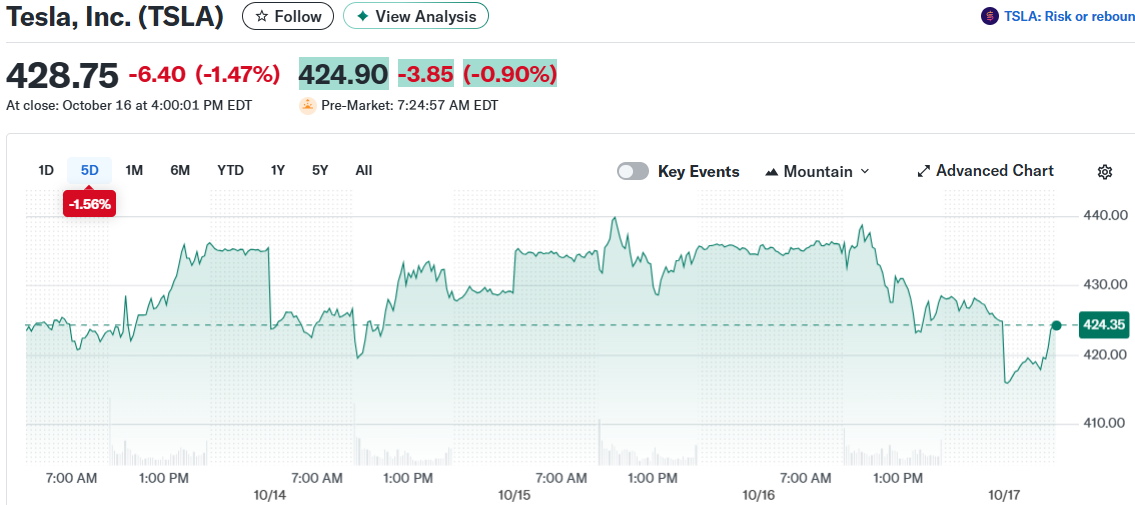Click the pre-market sunrise icon
This screenshot has height=505, width=1135.
[308, 105]
